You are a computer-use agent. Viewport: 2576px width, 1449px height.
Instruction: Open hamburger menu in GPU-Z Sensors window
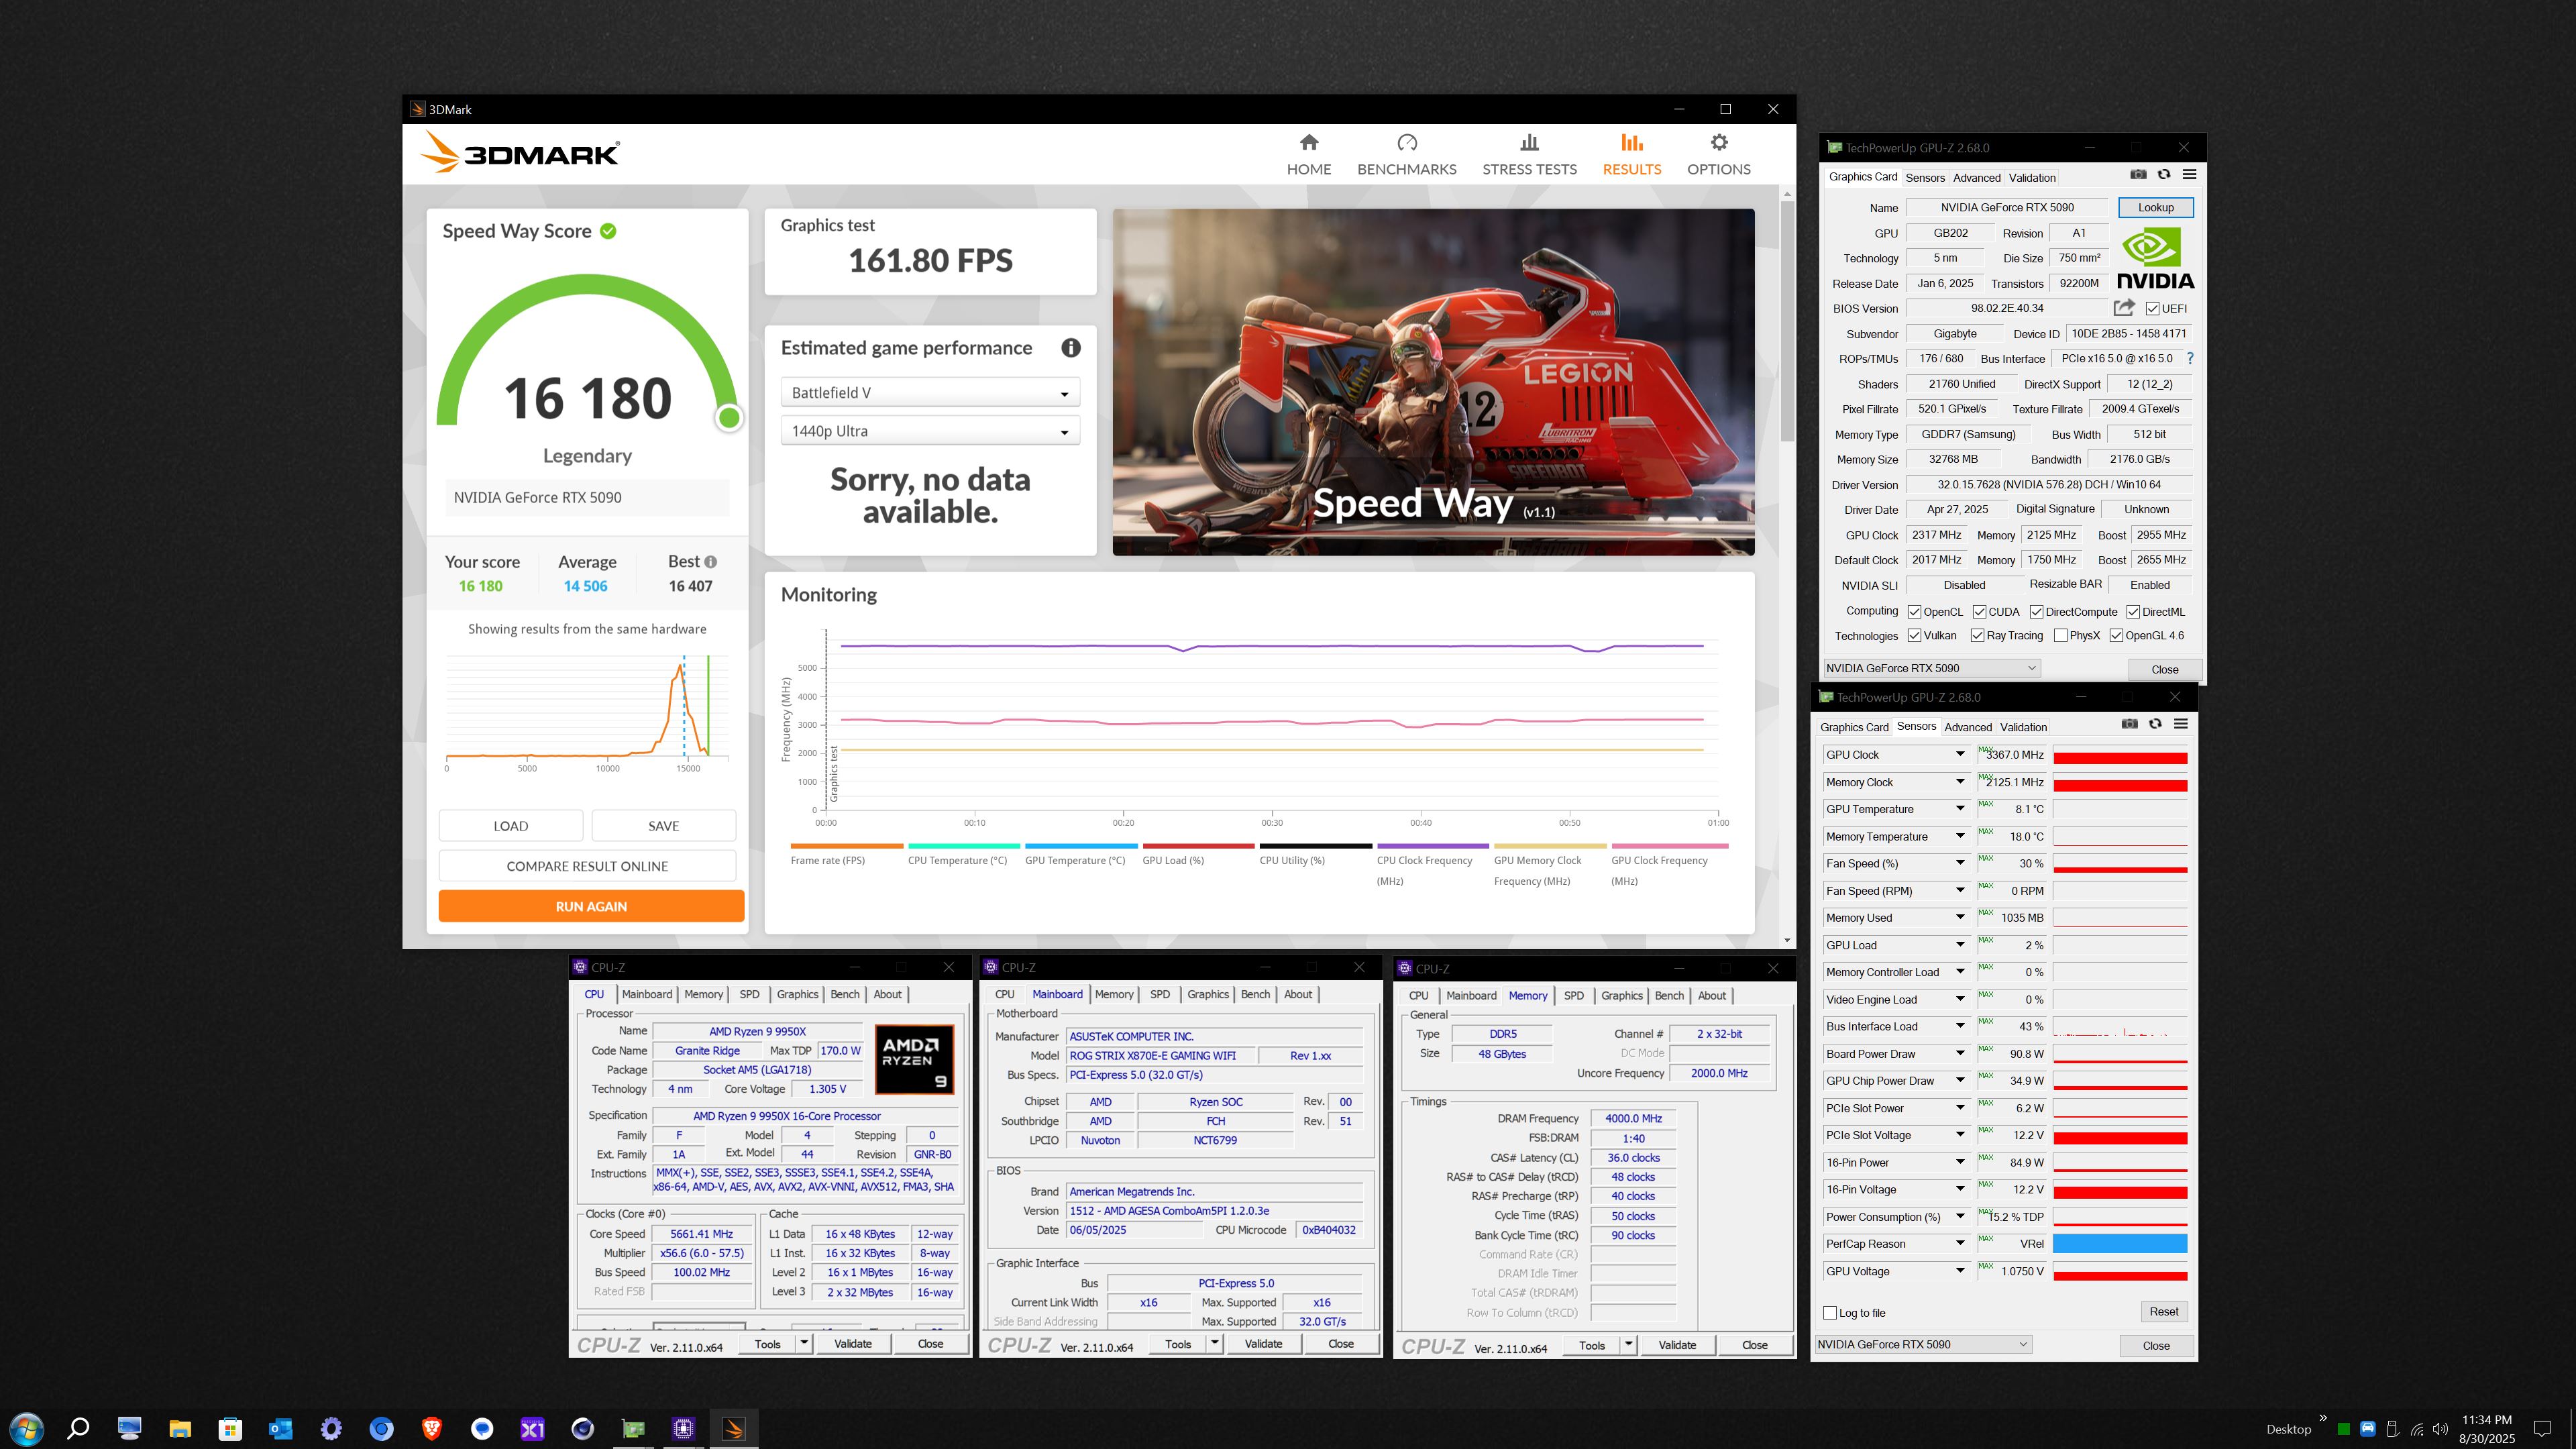[x=2181, y=724]
